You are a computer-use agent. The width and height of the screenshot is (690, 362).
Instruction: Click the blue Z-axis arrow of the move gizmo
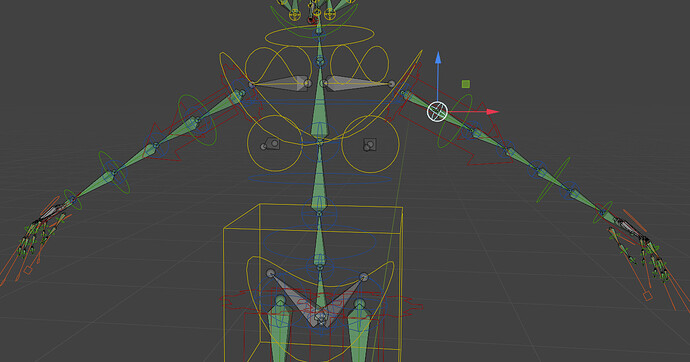click(438, 59)
